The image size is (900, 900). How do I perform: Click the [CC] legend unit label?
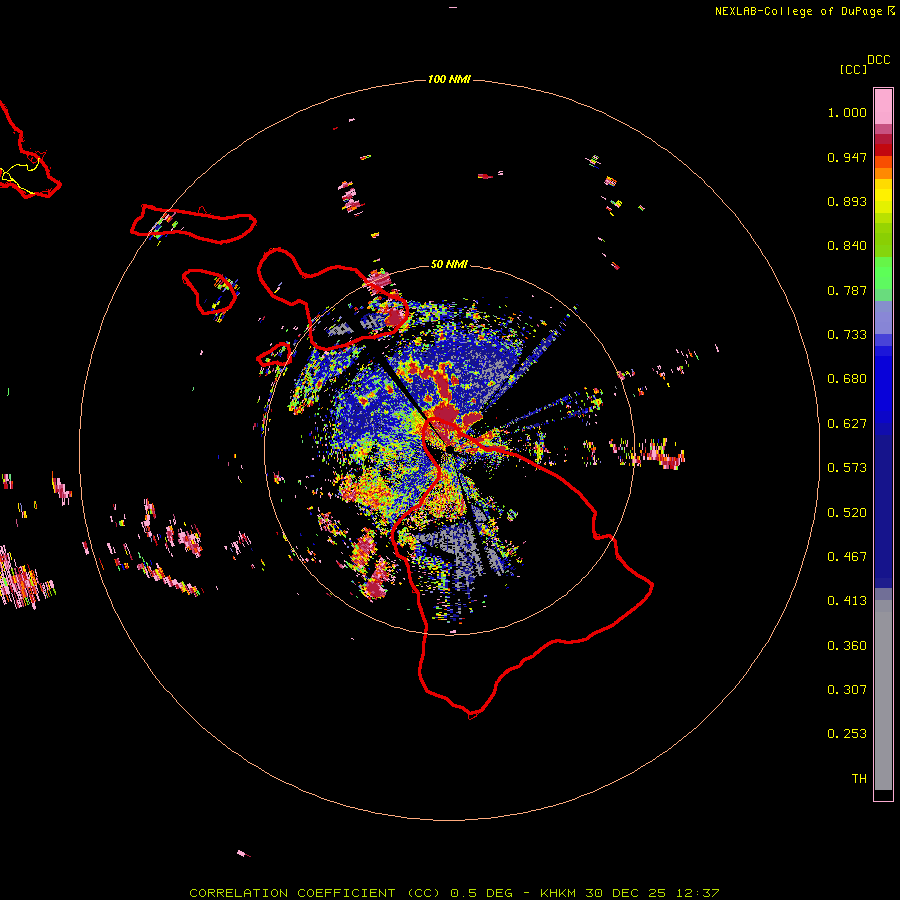tap(853, 69)
